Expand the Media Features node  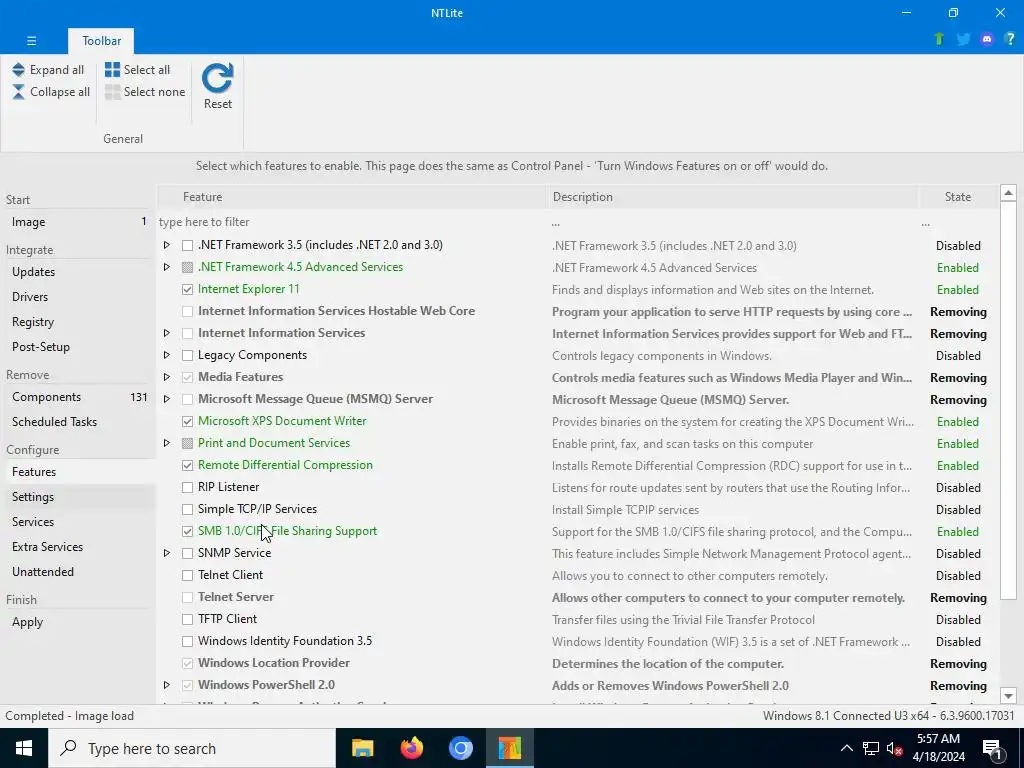[x=167, y=377]
